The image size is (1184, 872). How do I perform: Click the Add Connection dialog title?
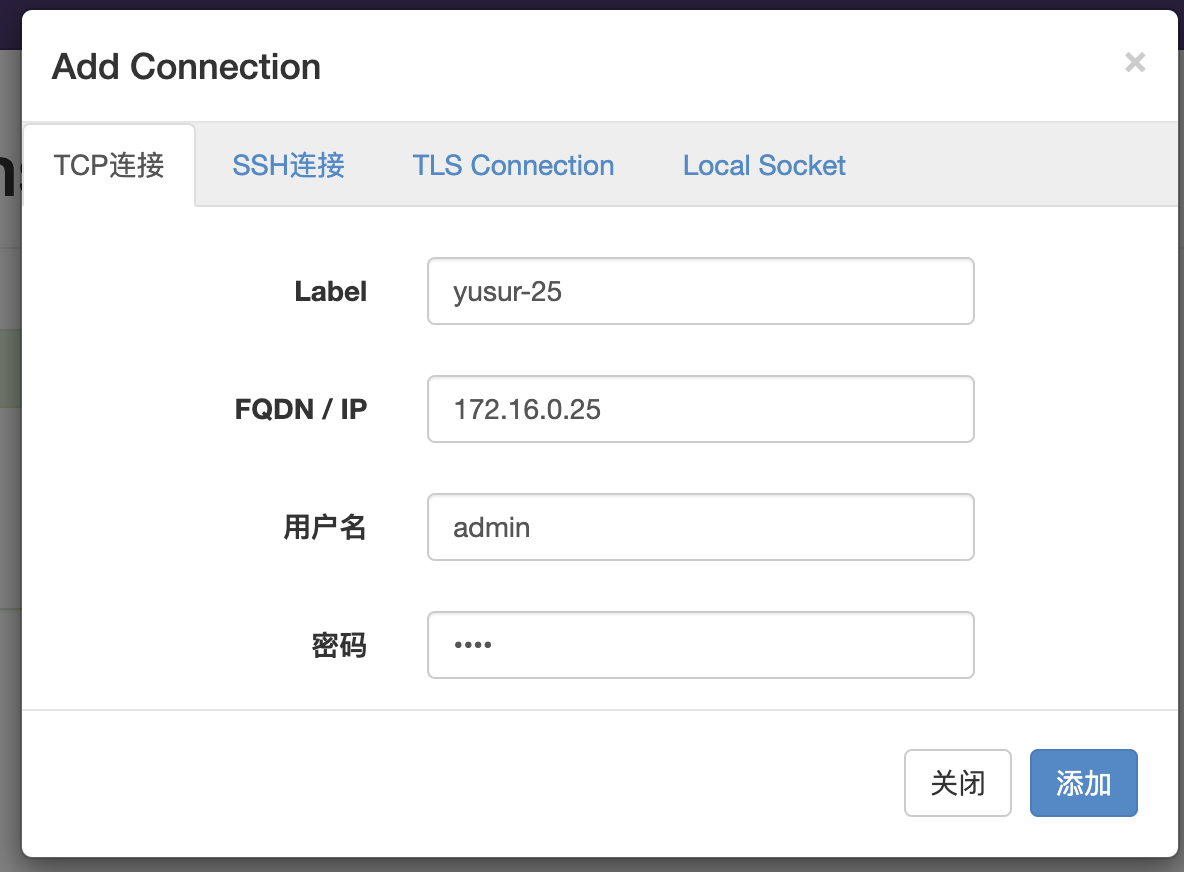click(186, 67)
